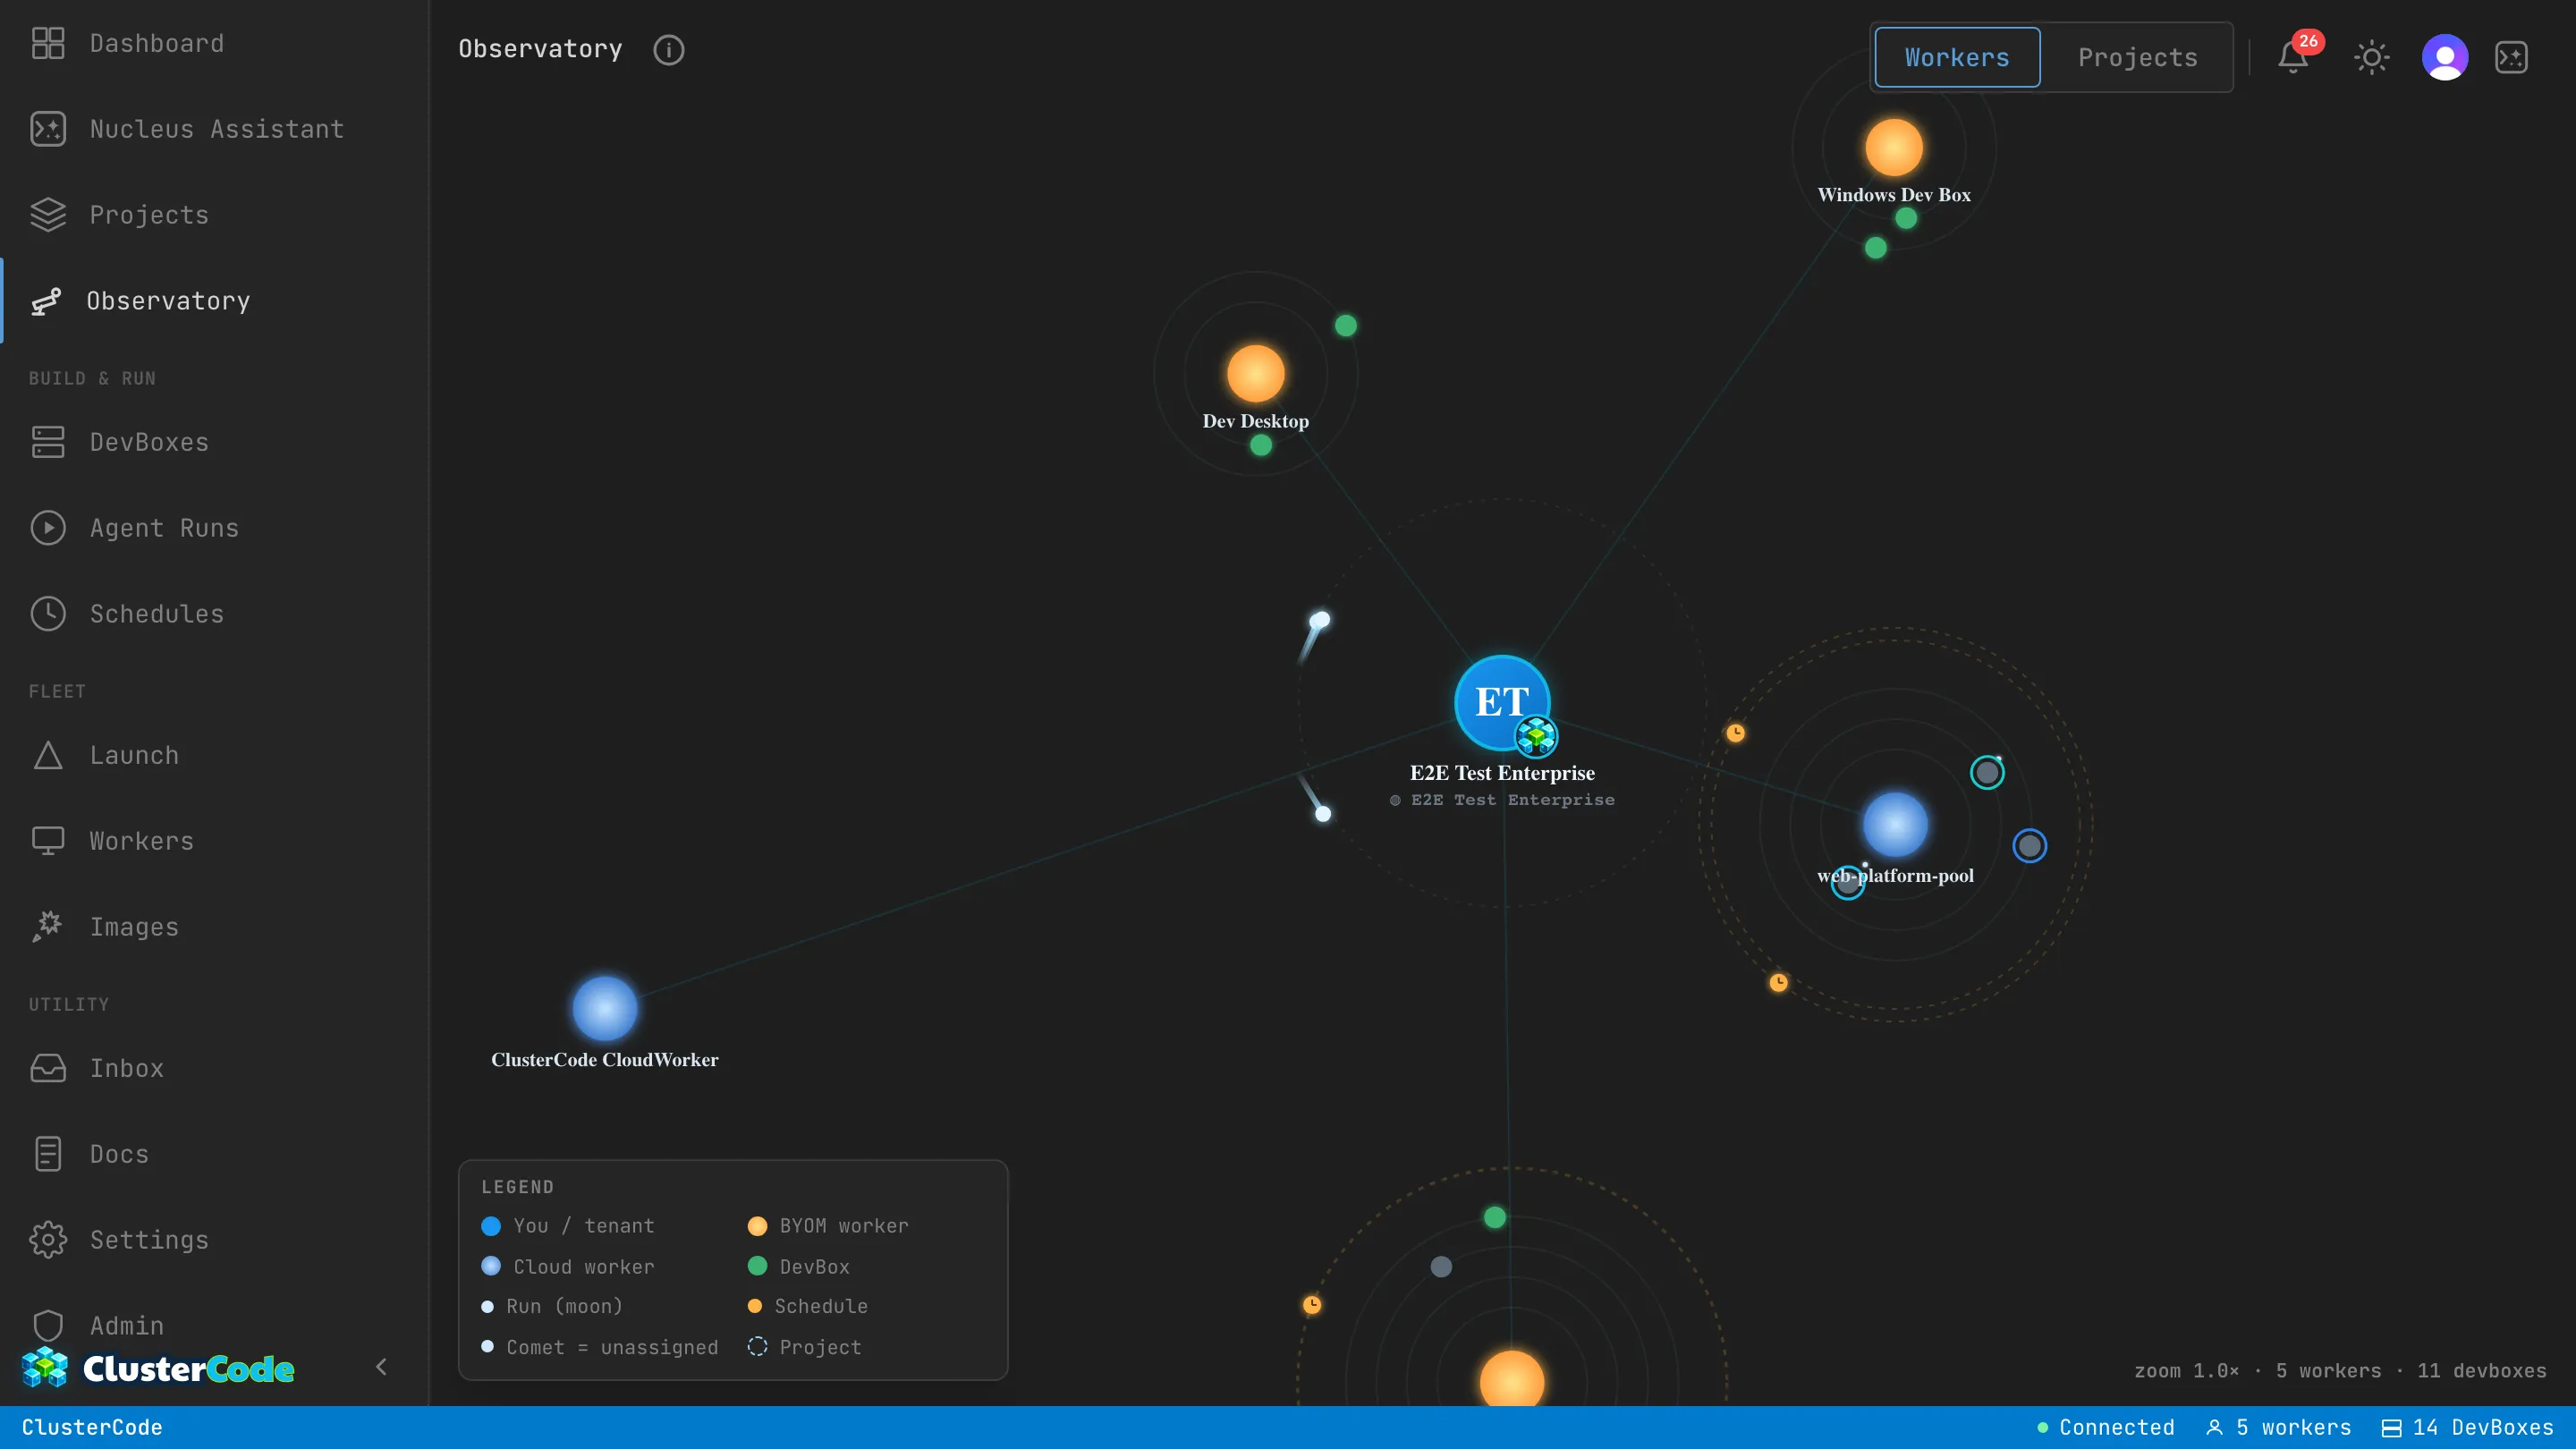Click the Launch triangle icon
The height and width of the screenshot is (1449, 2576).
tap(48, 755)
